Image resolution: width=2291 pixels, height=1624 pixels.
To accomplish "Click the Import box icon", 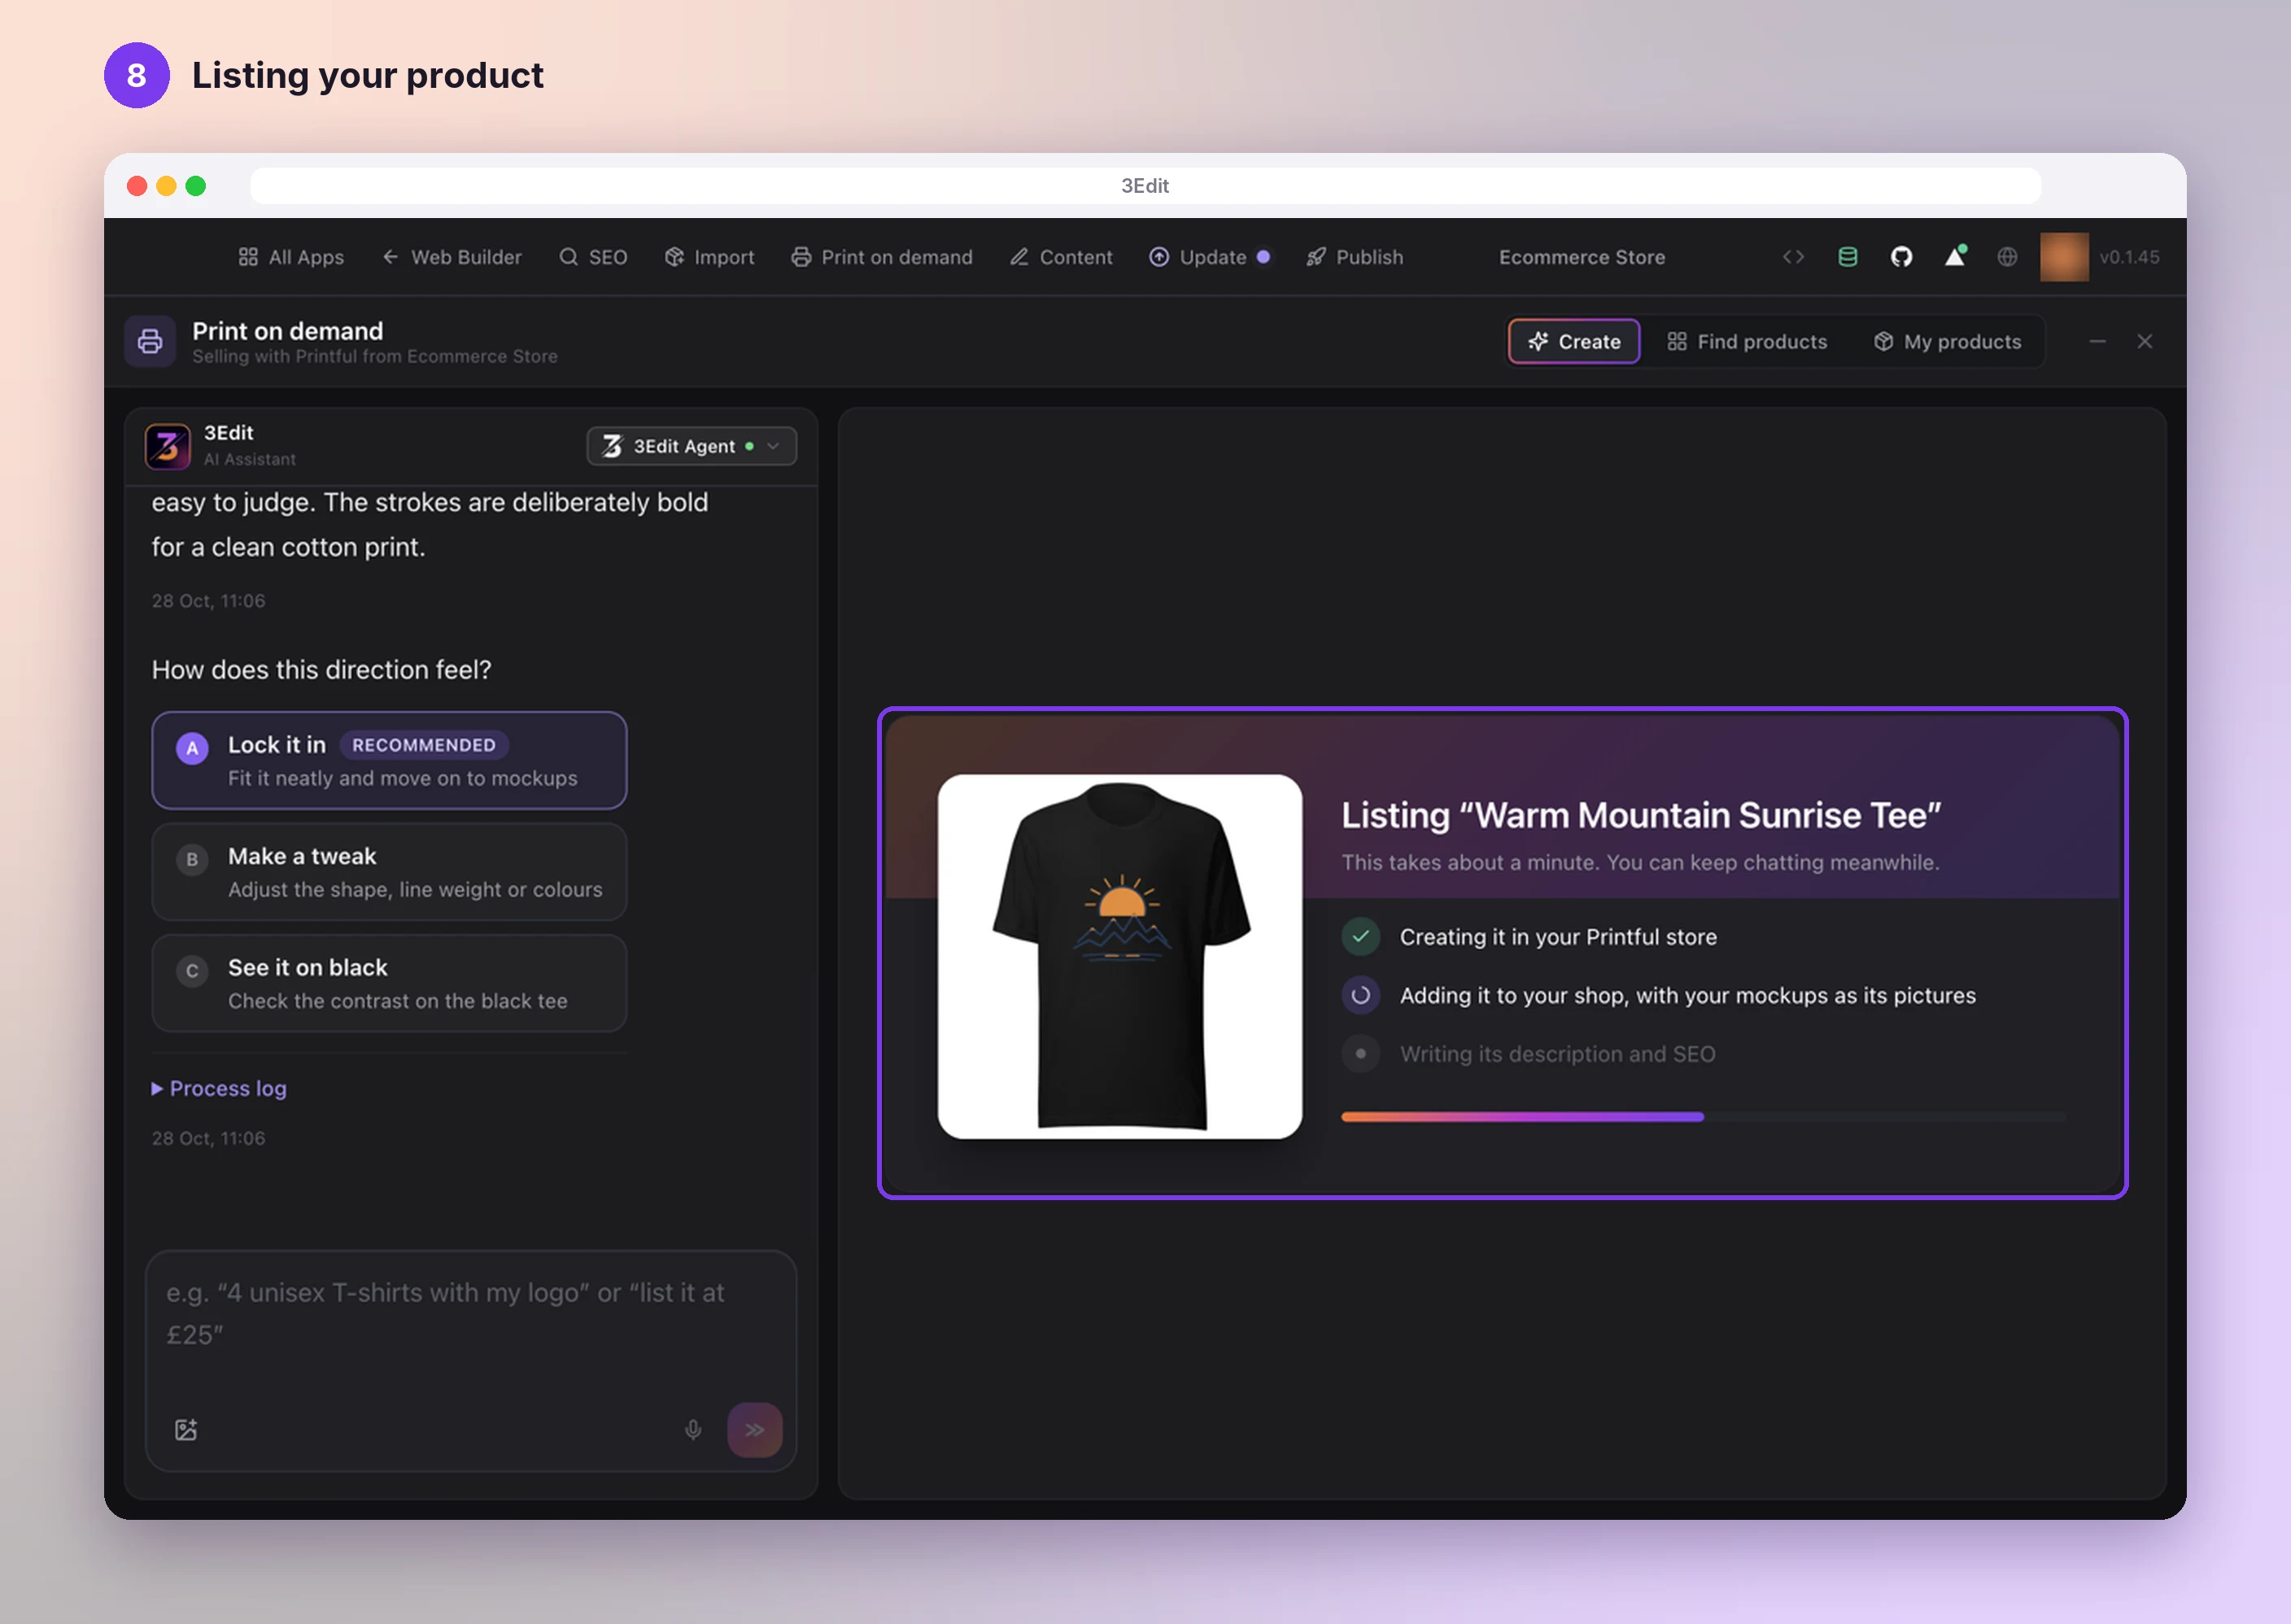I will point(674,257).
